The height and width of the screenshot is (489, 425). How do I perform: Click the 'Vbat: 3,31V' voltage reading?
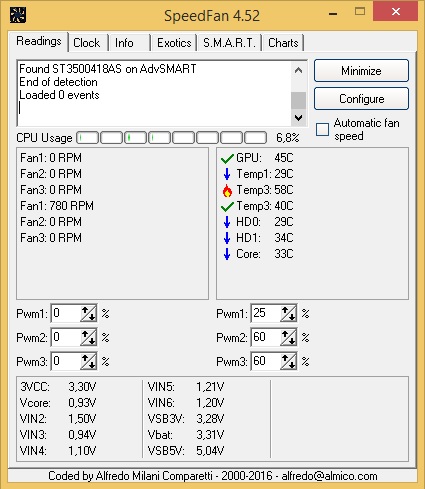pos(186,435)
